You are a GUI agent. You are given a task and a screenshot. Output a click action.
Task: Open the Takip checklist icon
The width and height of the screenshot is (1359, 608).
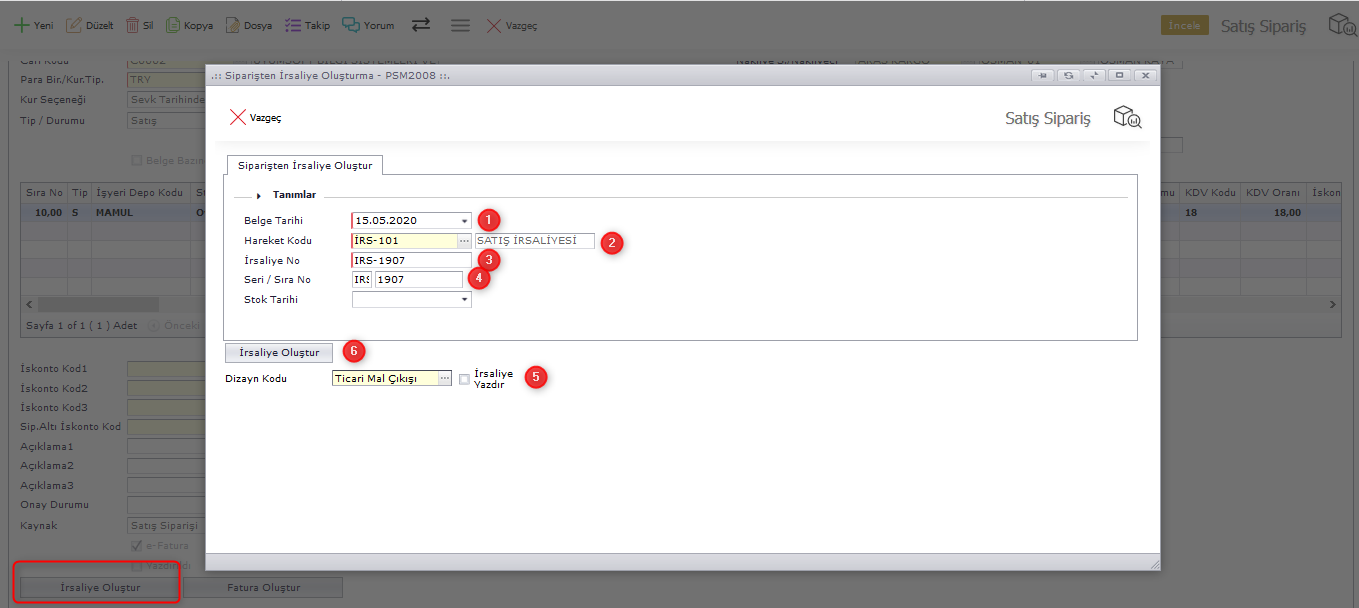tap(292, 25)
